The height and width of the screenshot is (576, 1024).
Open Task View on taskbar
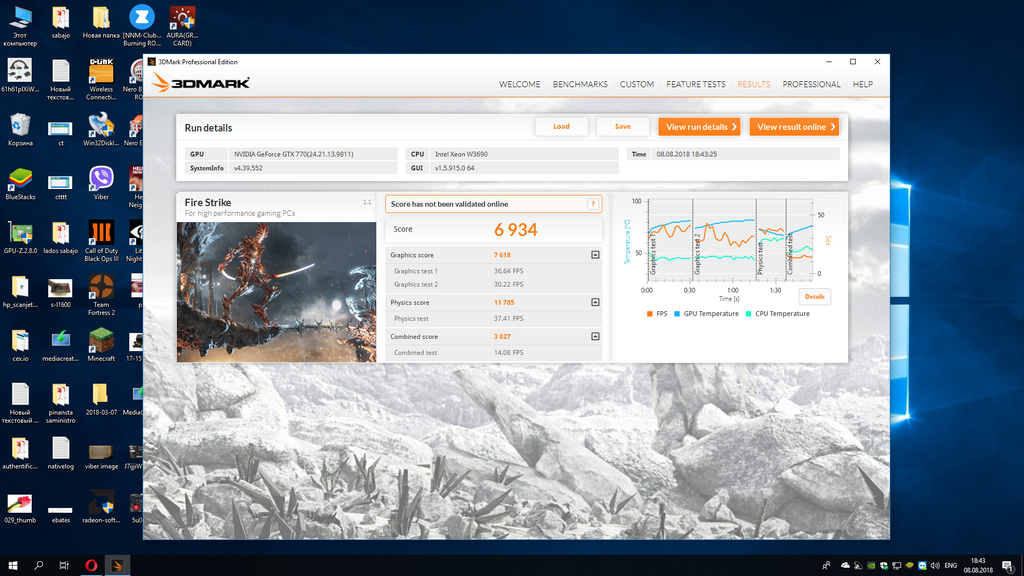64,565
